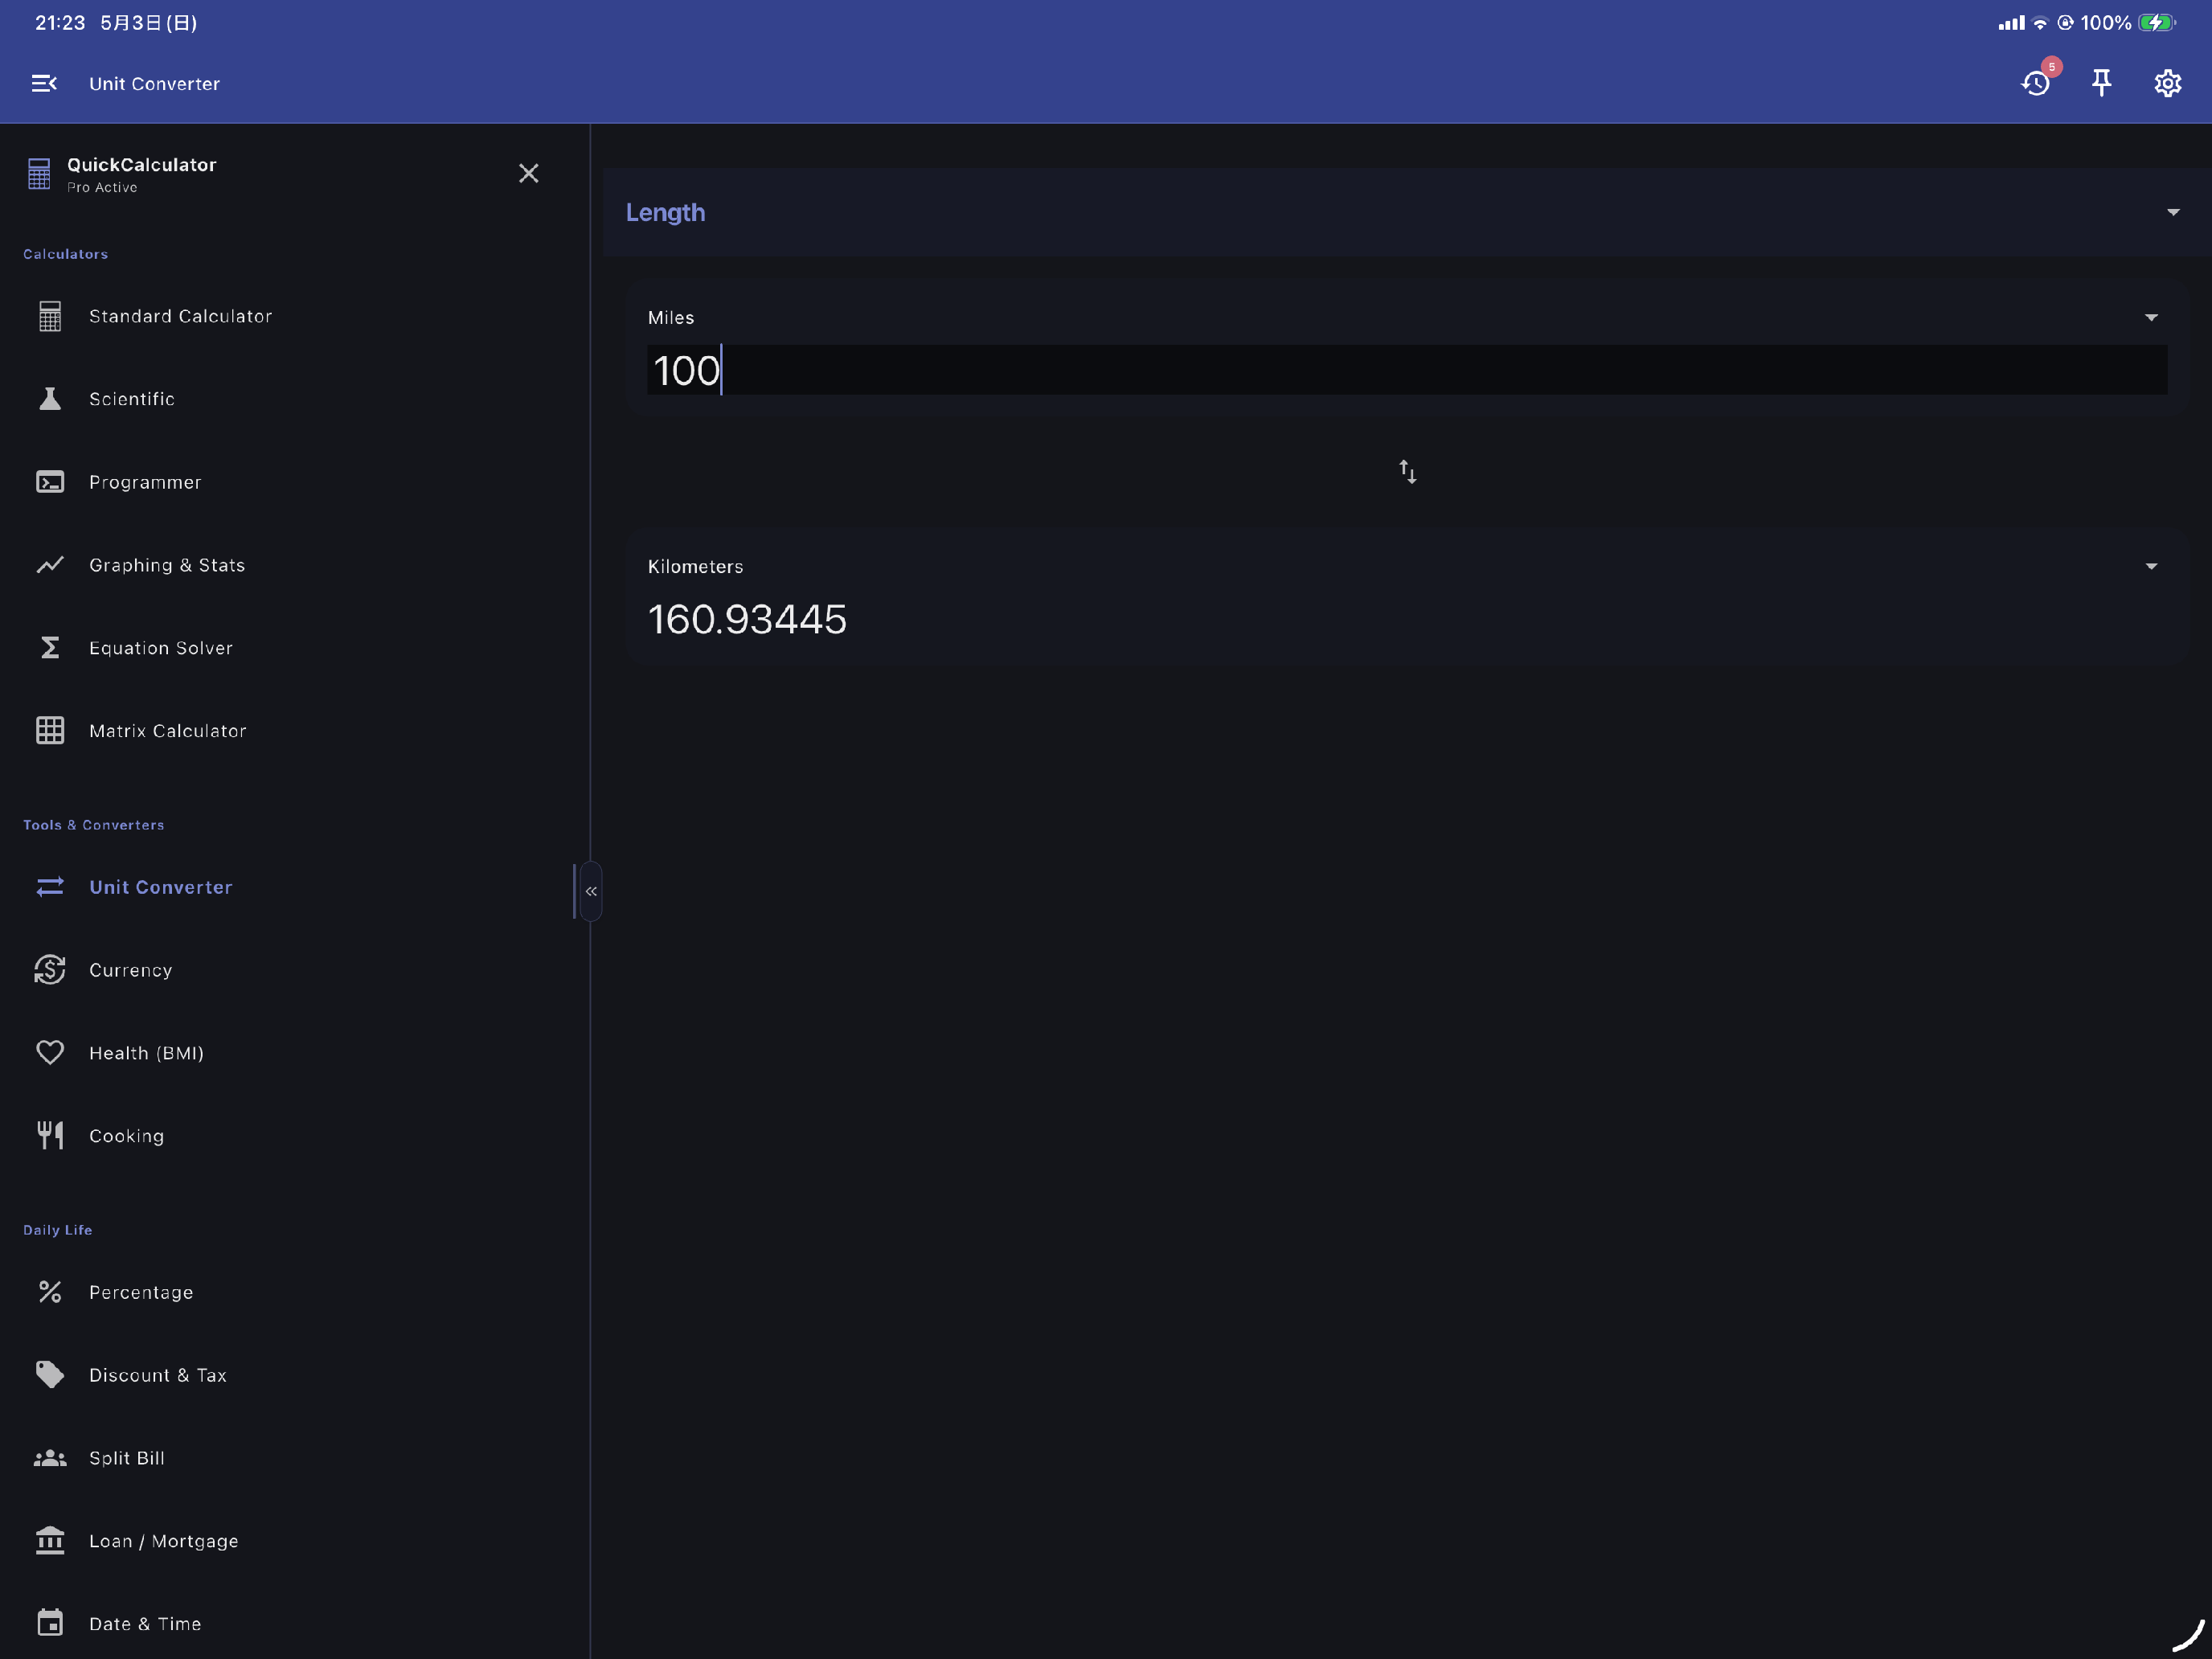The width and height of the screenshot is (2212, 1659).
Task: Click the Pro Active status text
Action: (x=102, y=188)
